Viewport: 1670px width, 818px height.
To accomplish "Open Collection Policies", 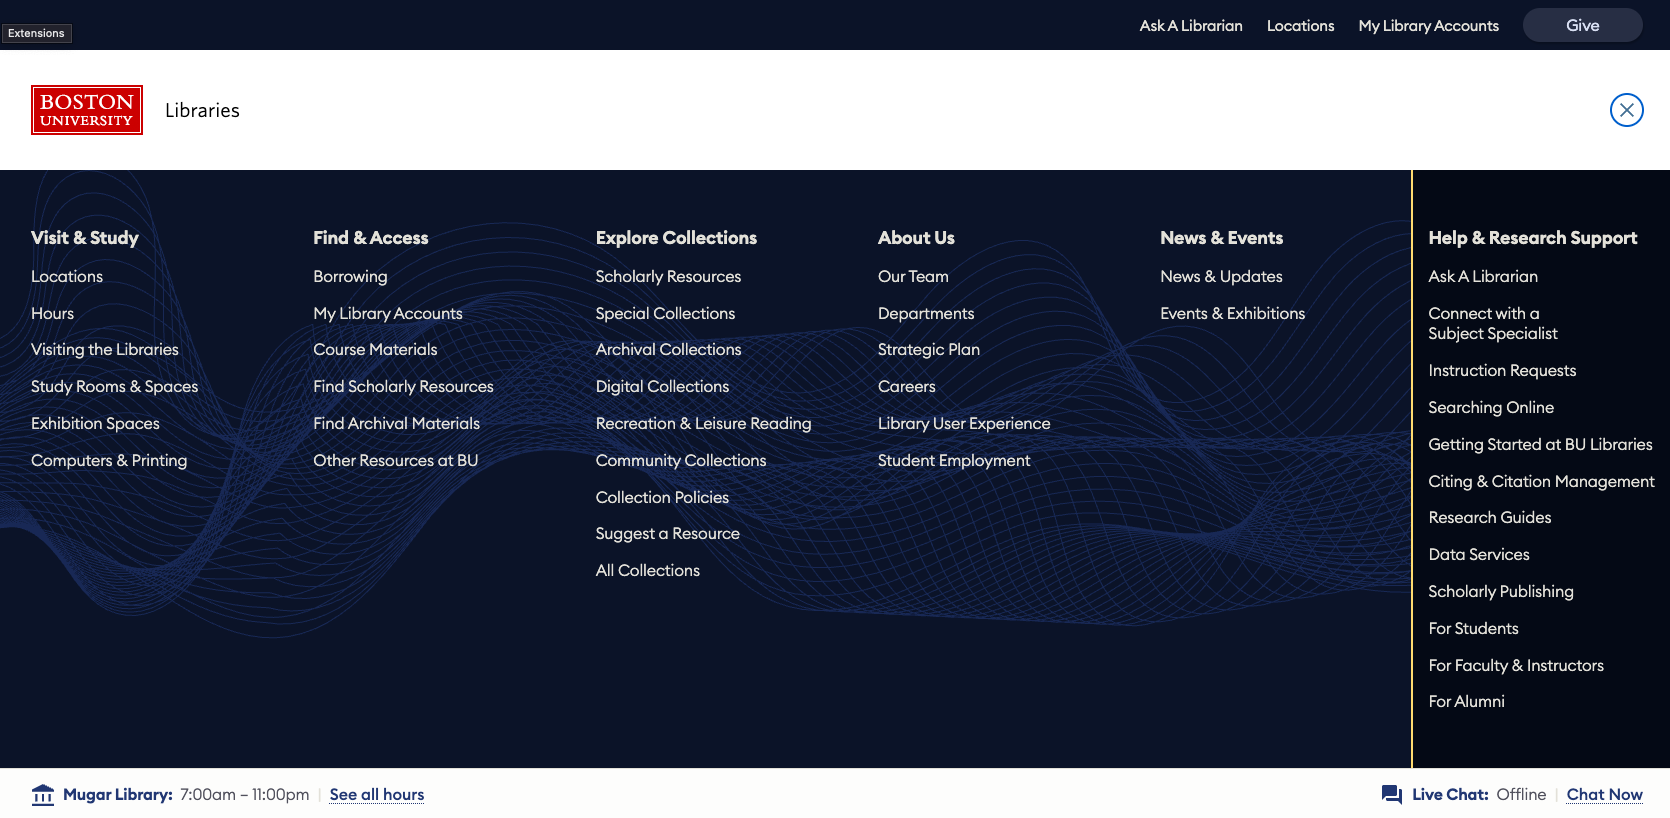I will pyautogui.click(x=662, y=497).
